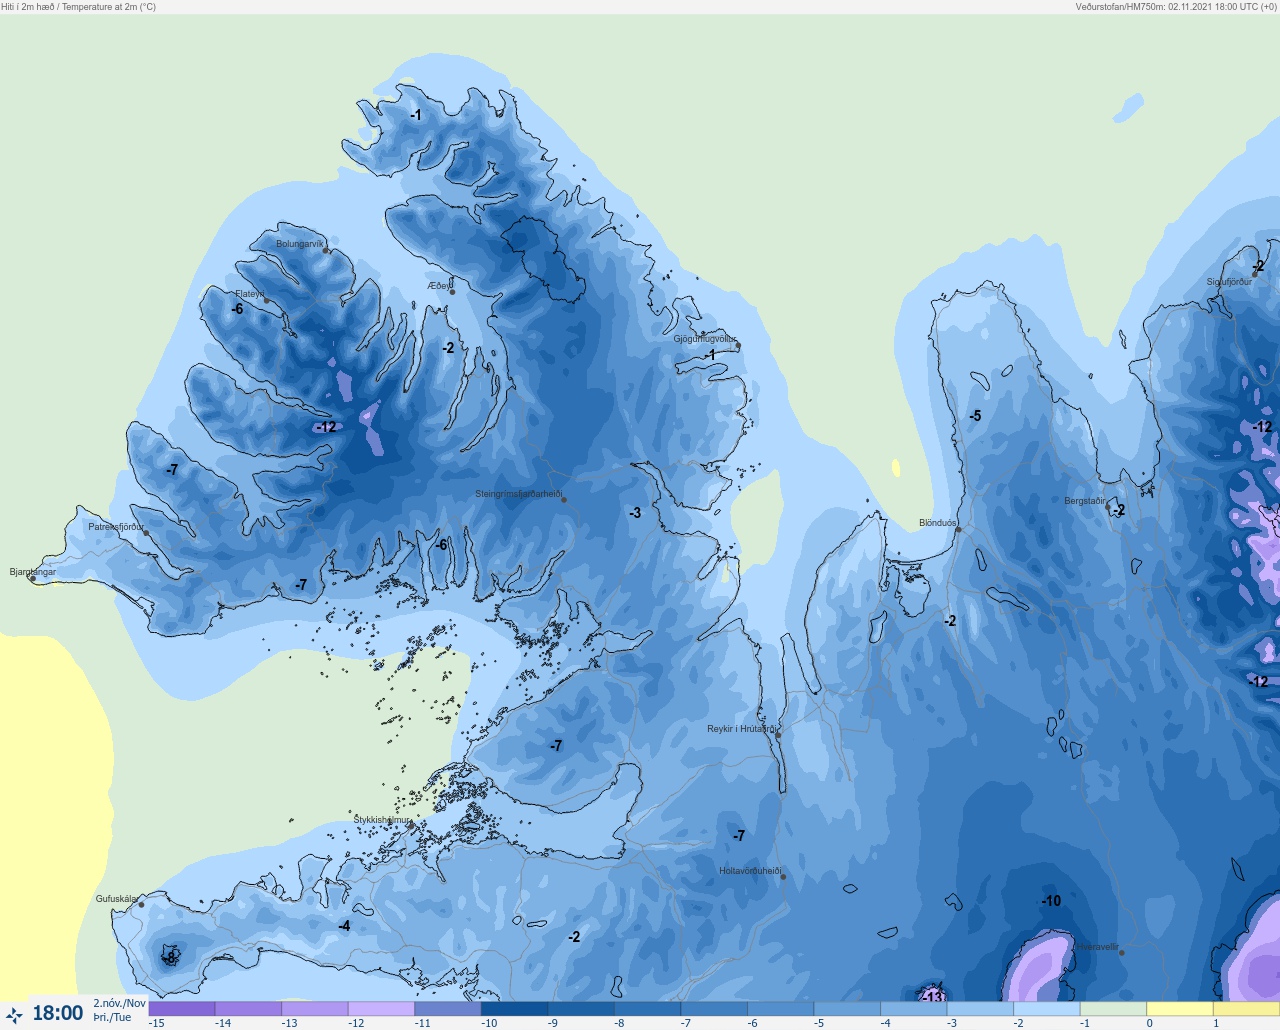Image resolution: width=1280 pixels, height=1030 pixels.
Task: Click the -13 temperature value at map bottom
Action: (932, 997)
